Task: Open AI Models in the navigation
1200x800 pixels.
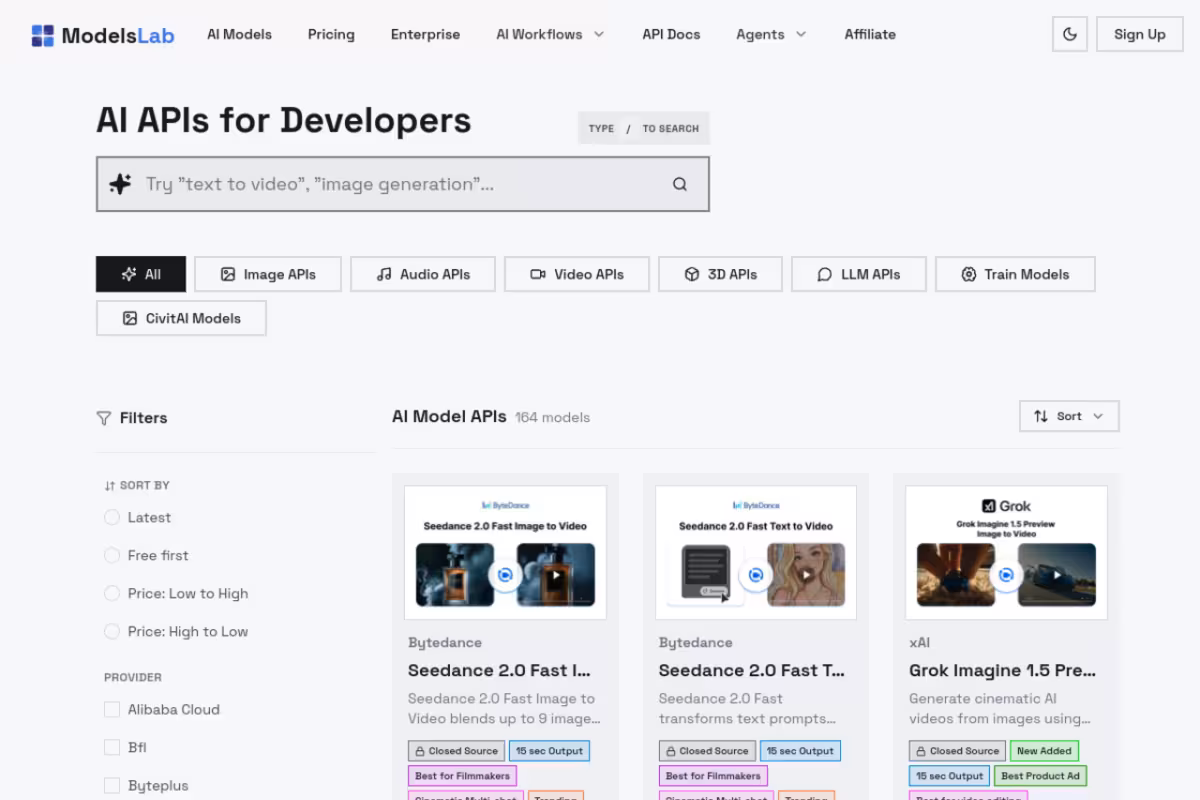Action: point(239,34)
